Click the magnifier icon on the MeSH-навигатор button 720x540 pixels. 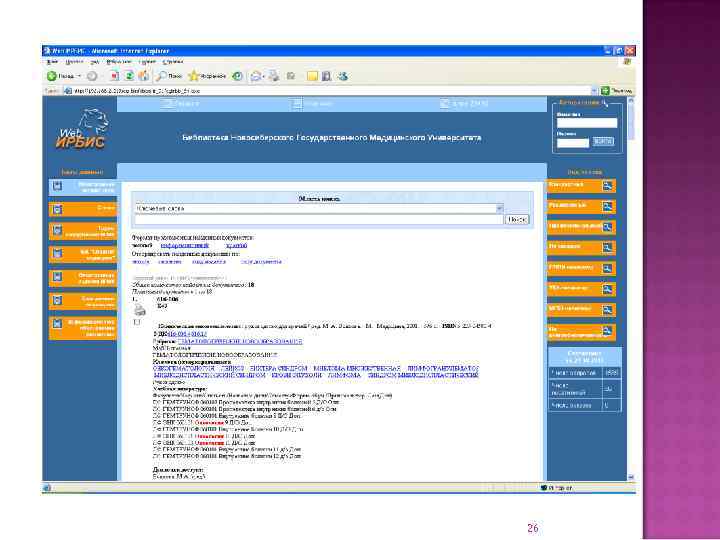607,309
